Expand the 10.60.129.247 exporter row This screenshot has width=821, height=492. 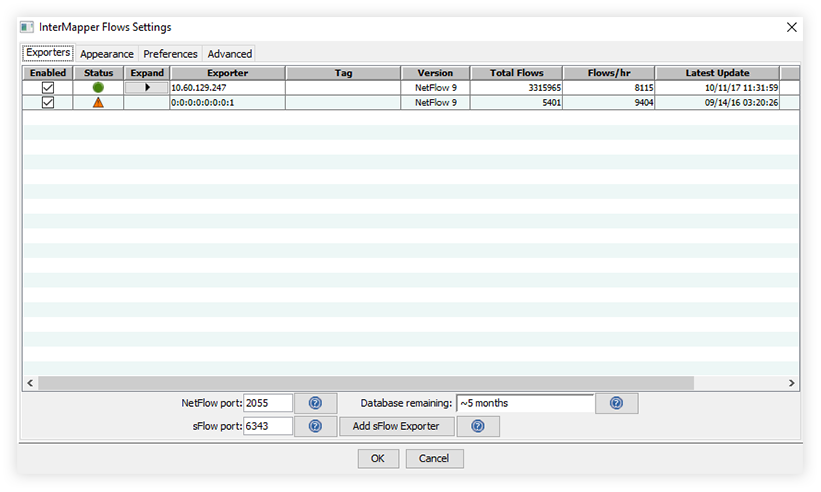(x=147, y=87)
